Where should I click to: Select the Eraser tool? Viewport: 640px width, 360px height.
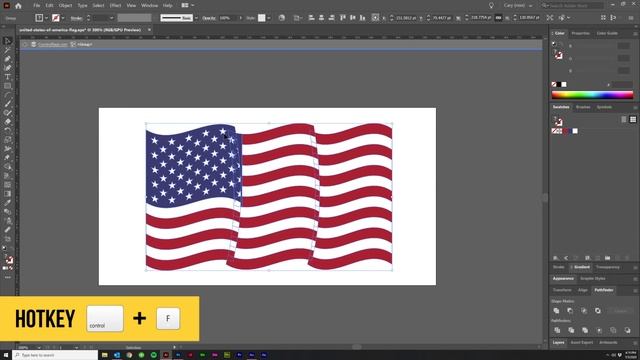pos(7,122)
